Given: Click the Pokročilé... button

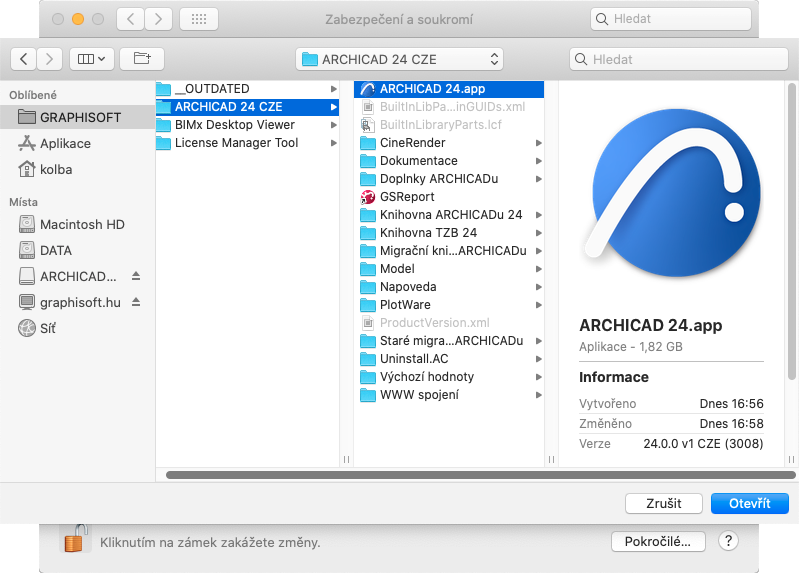Looking at the screenshot, I should point(658,541).
